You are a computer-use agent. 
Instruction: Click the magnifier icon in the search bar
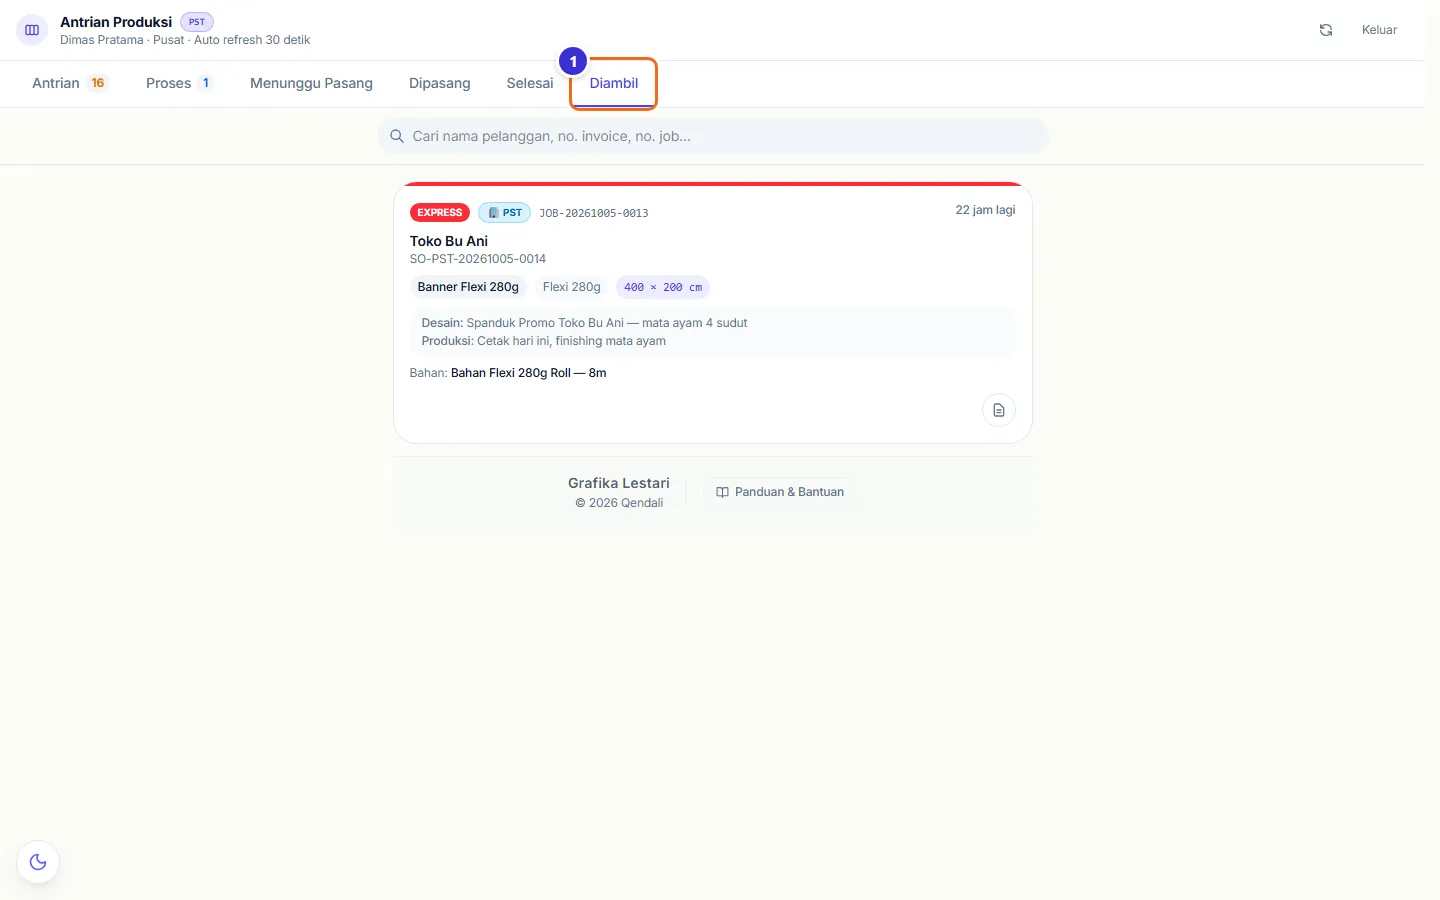pos(397,136)
